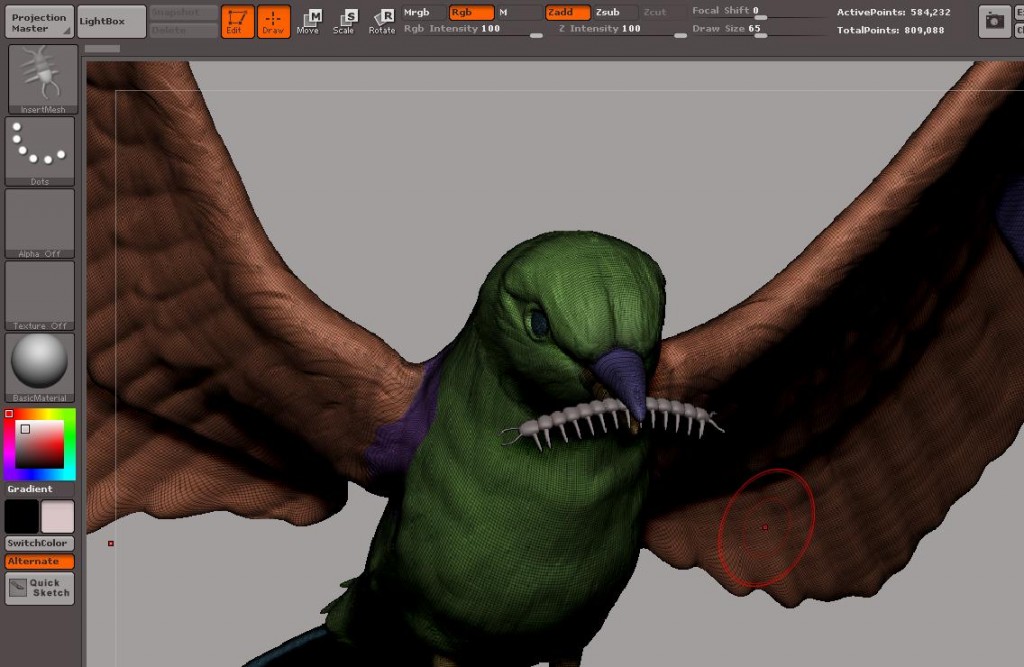Open the InsertMesh brush picker
1024x667 pixels.
(40, 79)
